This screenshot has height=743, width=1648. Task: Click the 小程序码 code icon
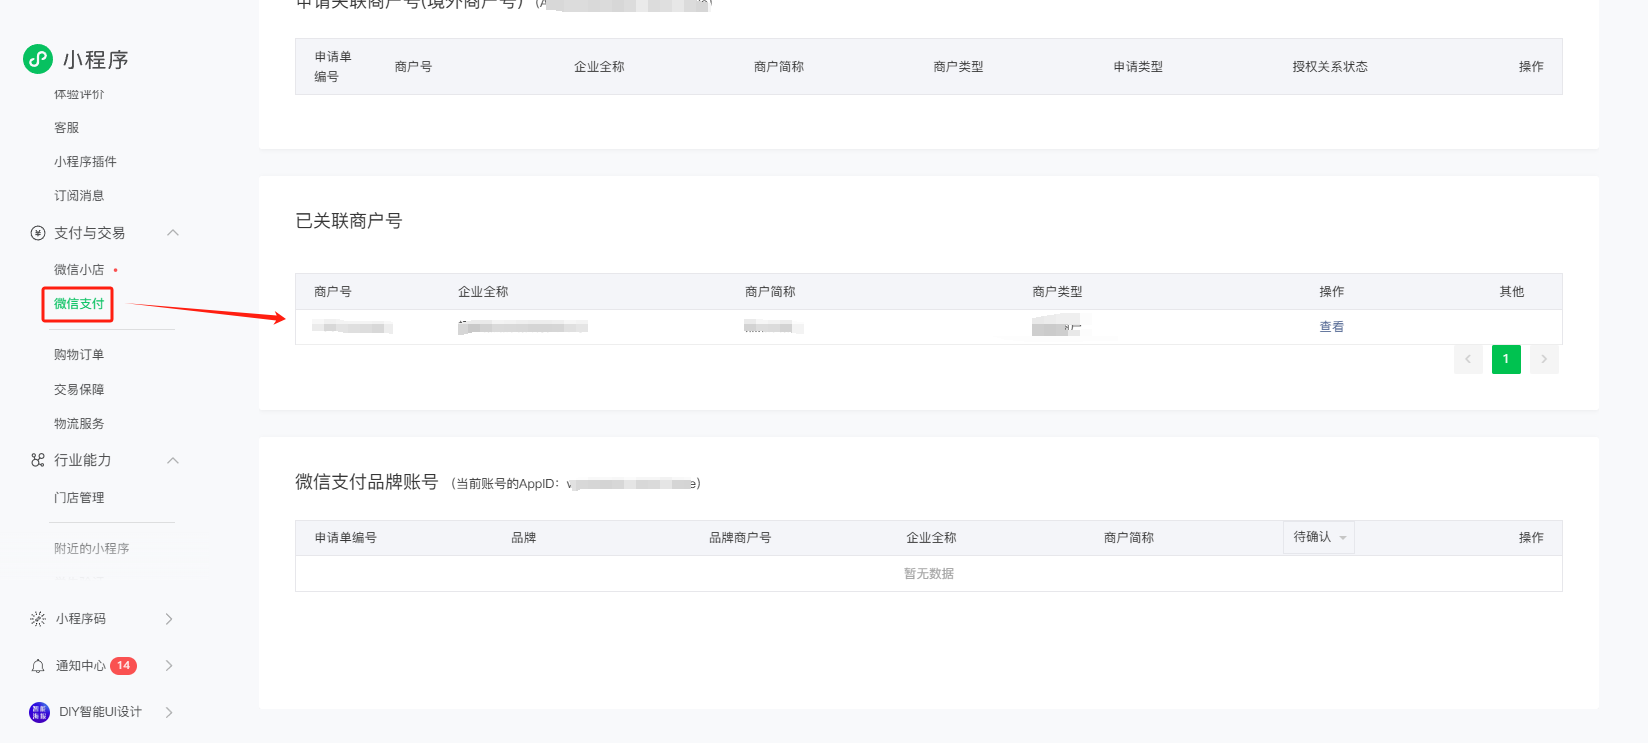coord(38,619)
